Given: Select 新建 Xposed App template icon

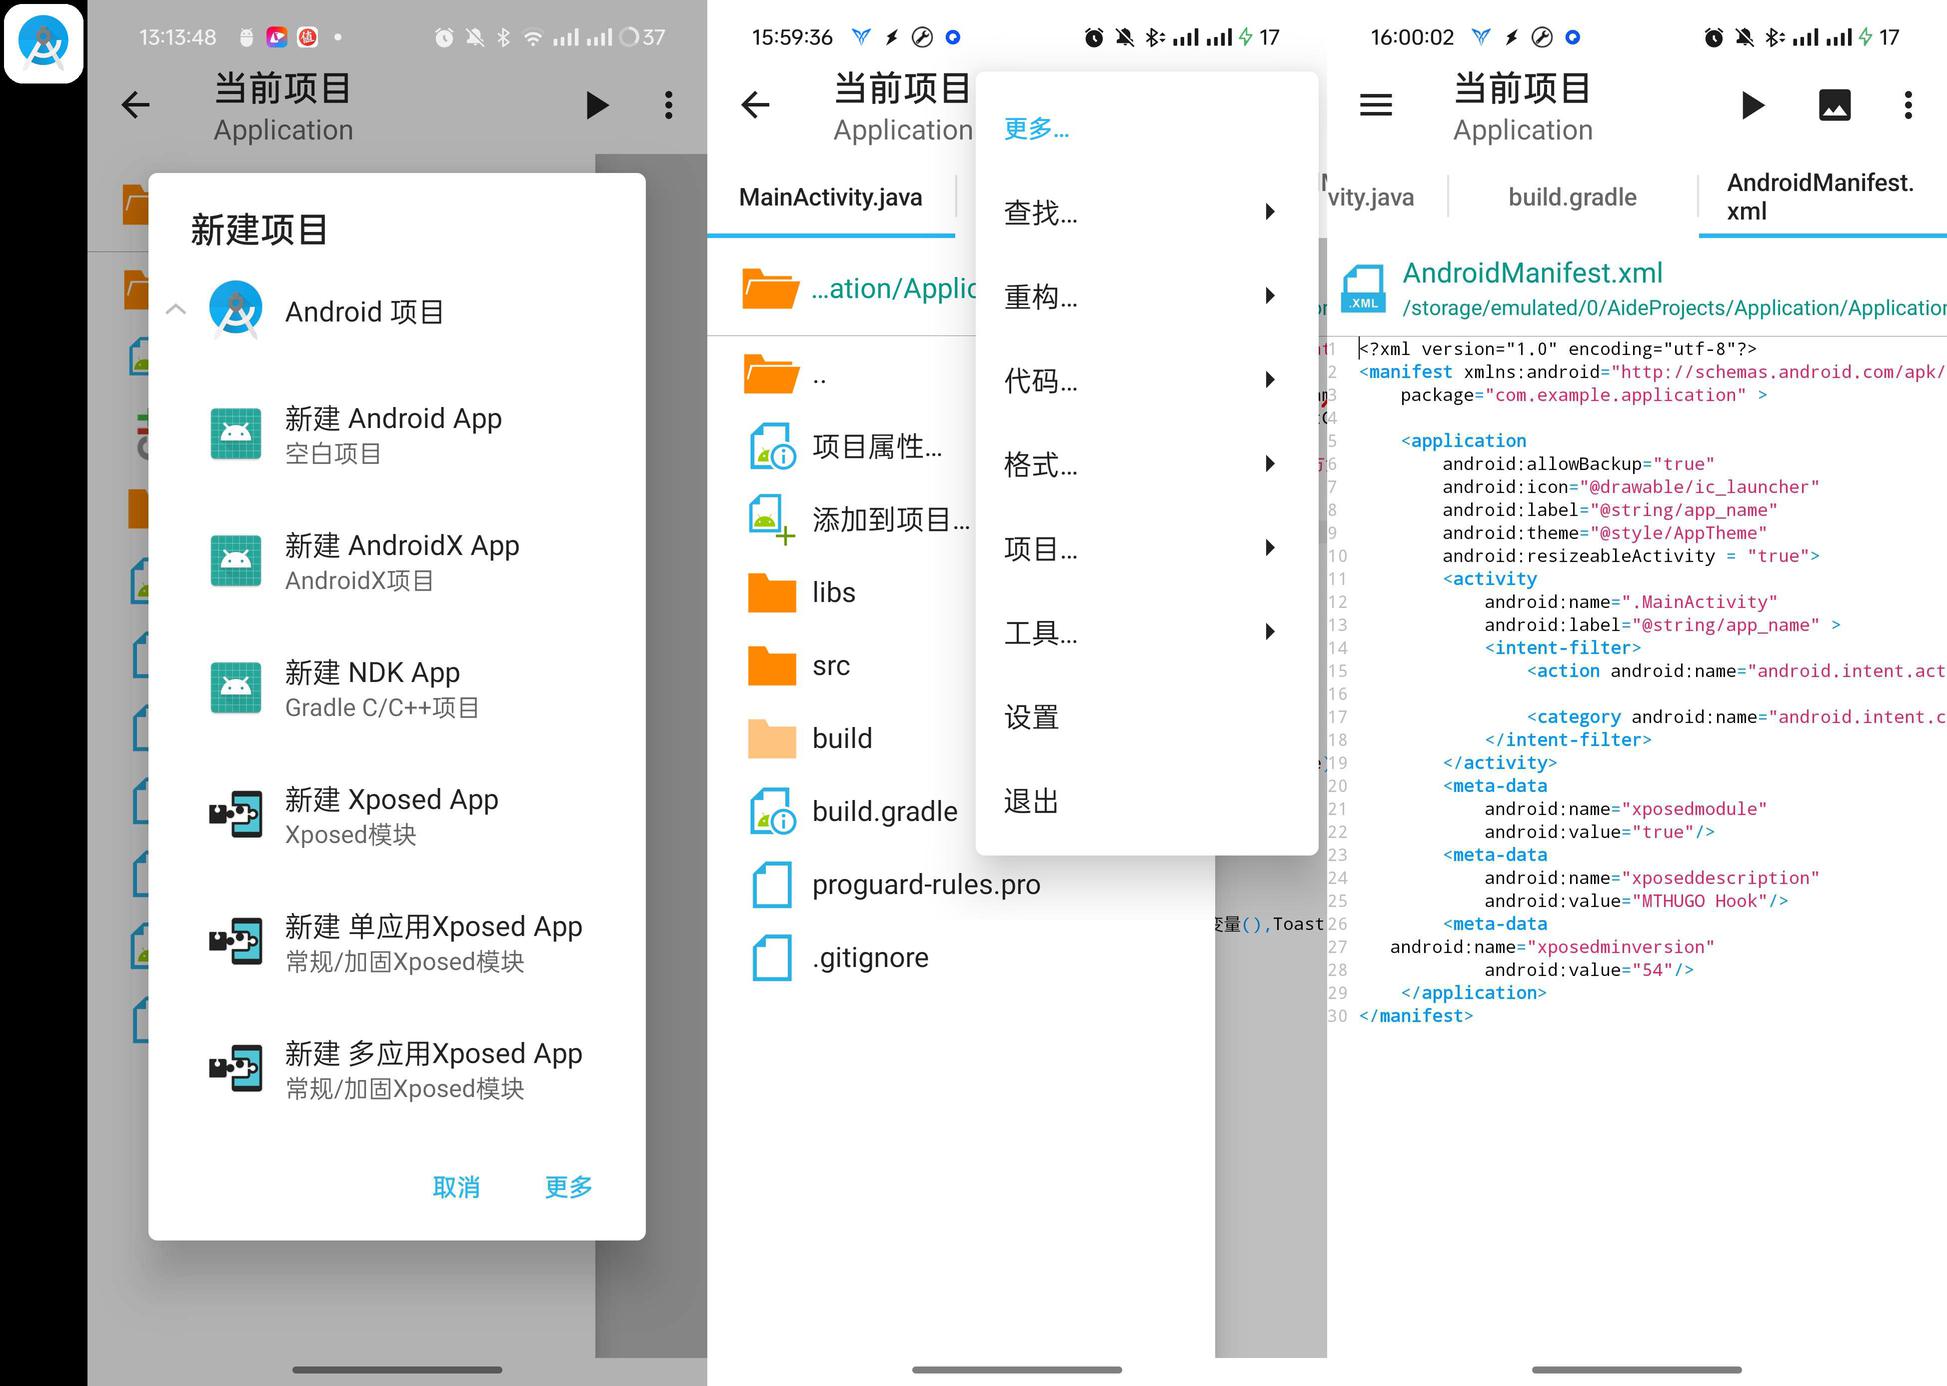Looking at the screenshot, I should point(236,815).
